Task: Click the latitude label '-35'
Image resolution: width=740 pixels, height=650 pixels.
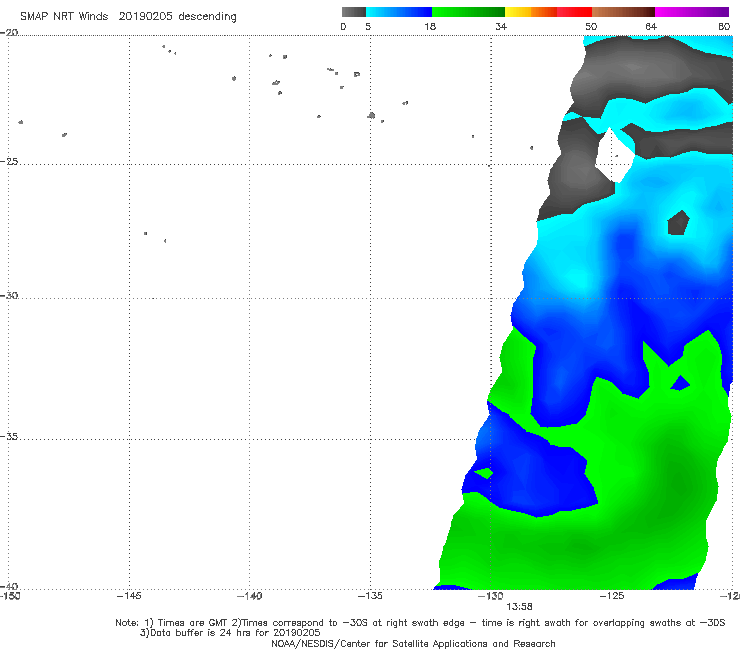Action: pyautogui.click(x=9, y=436)
